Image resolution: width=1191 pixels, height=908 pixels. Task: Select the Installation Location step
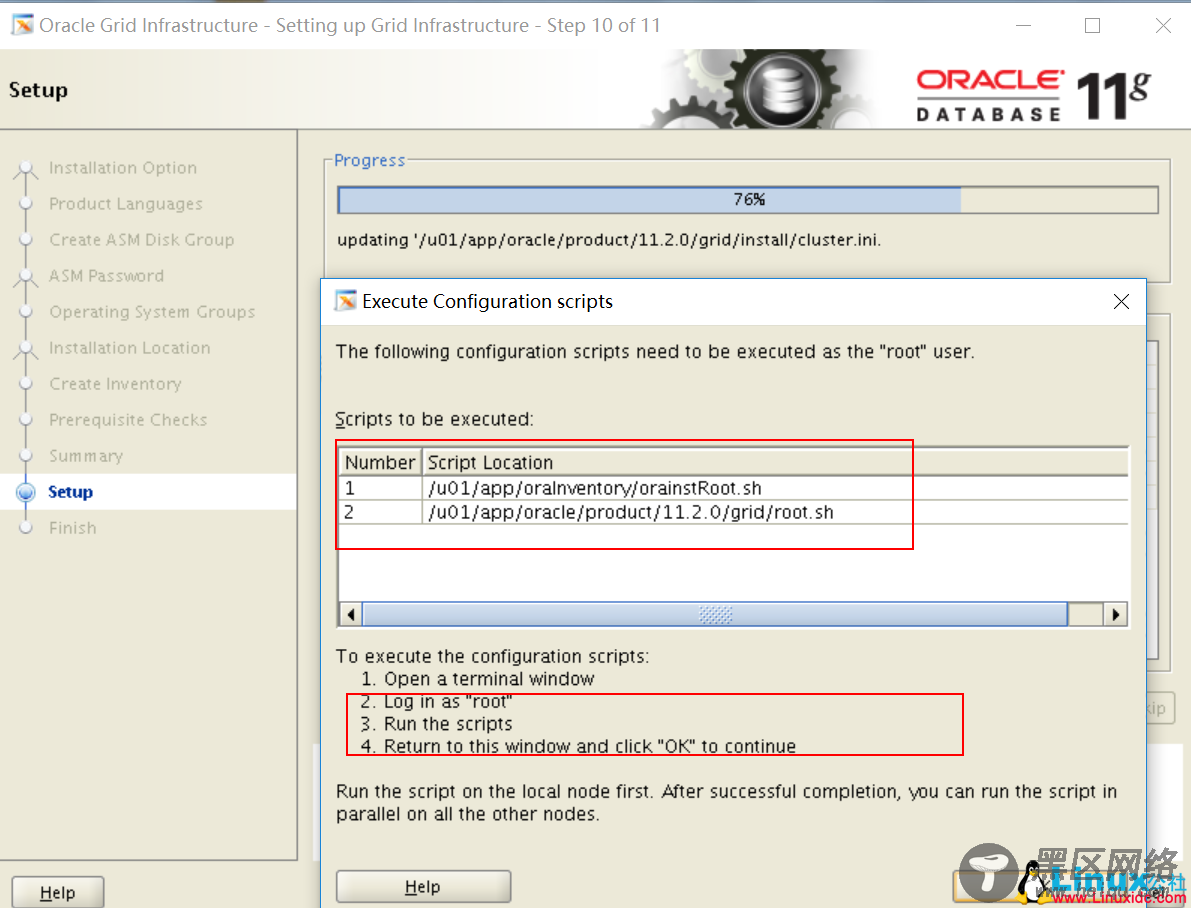click(129, 348)
